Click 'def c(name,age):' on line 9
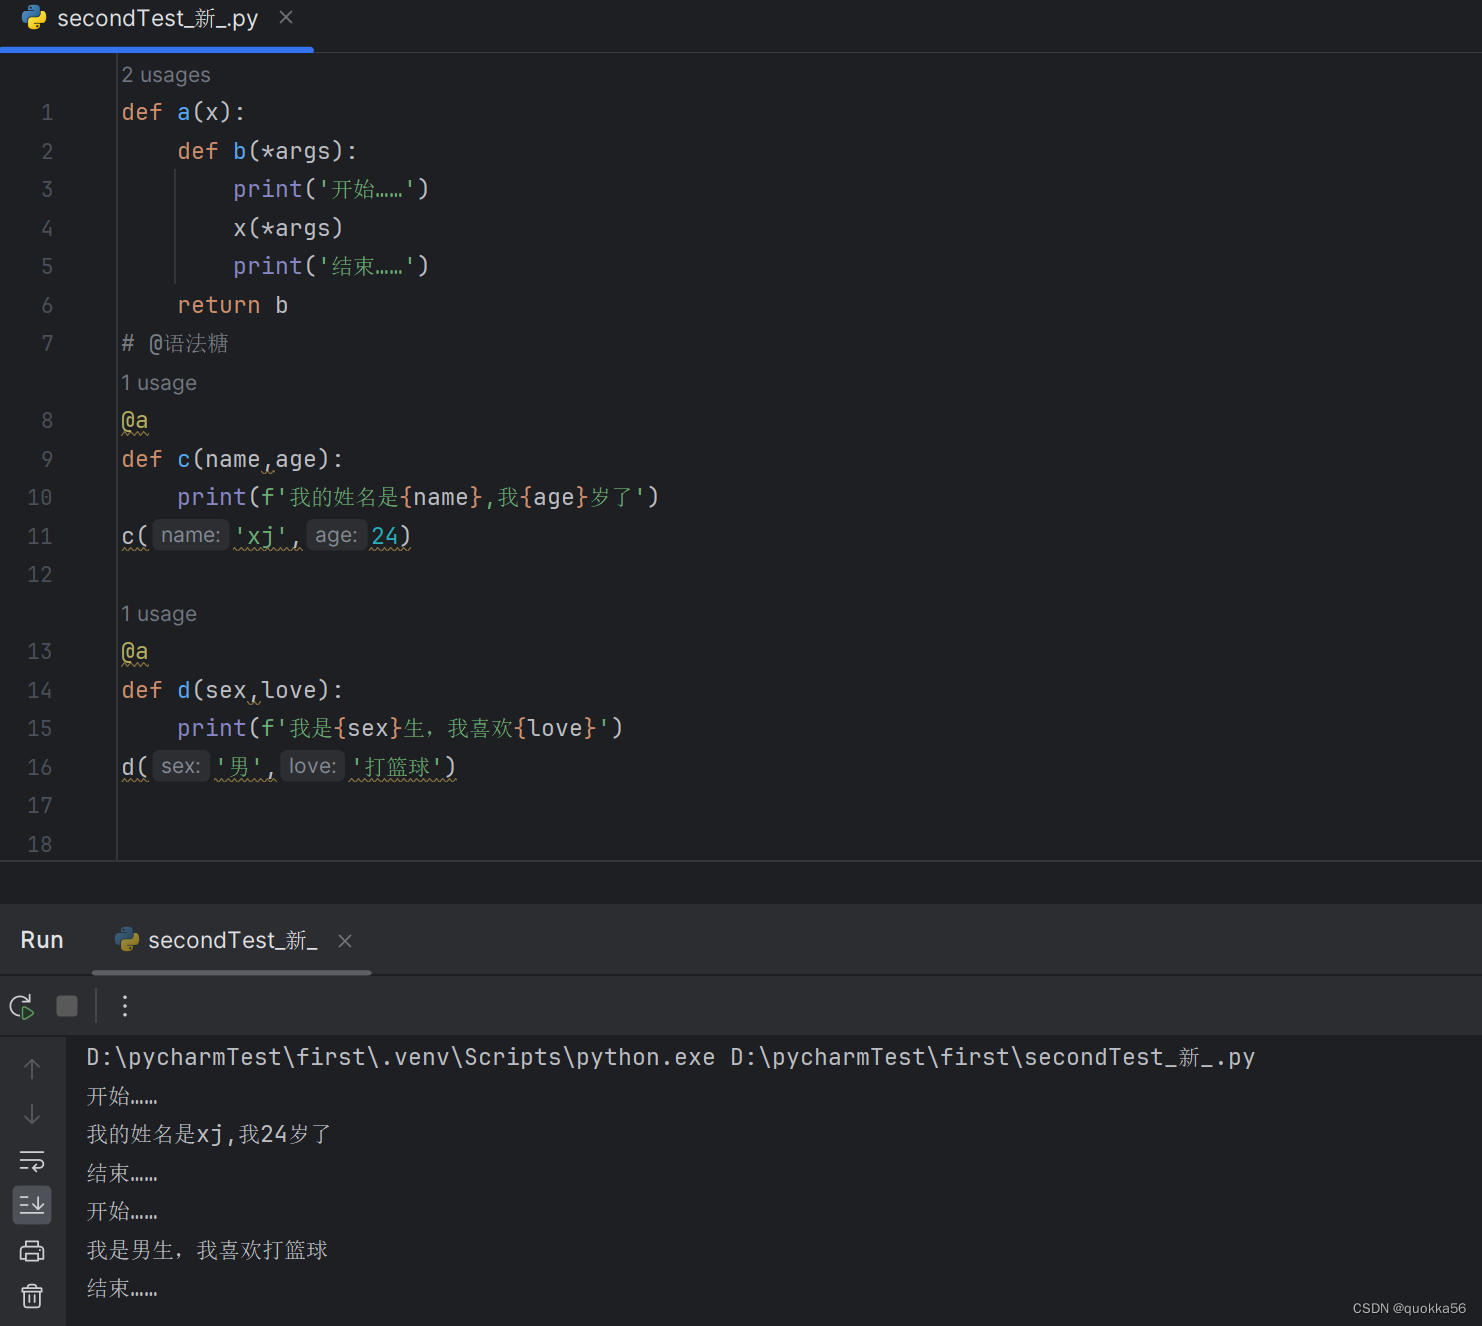Image resolution: width=1482 pixels, height=1326 pixels. point(232,459)
